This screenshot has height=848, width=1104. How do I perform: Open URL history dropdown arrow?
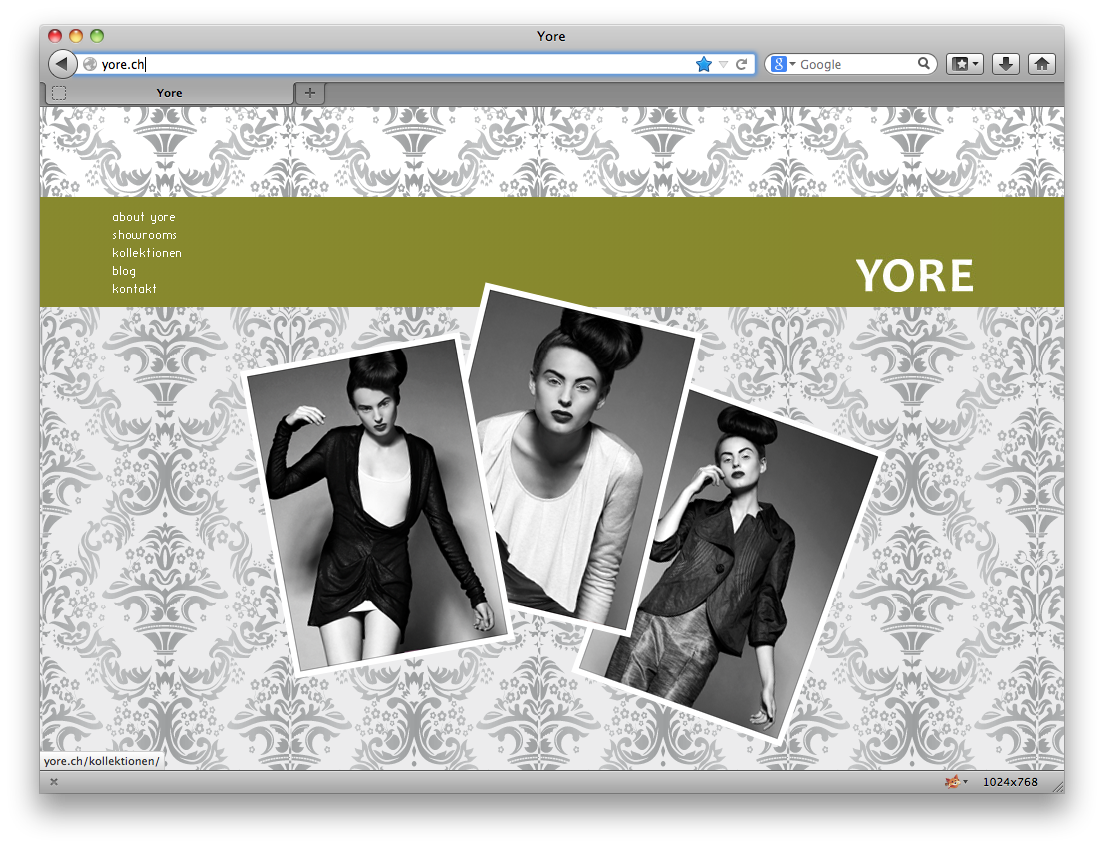pos(723,65)
